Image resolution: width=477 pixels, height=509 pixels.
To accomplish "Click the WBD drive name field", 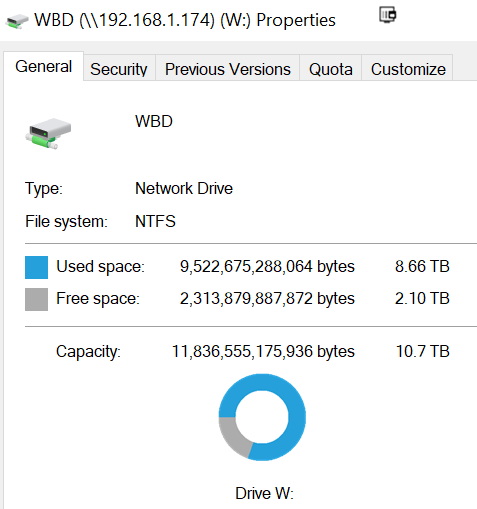I will click(154, 121).
